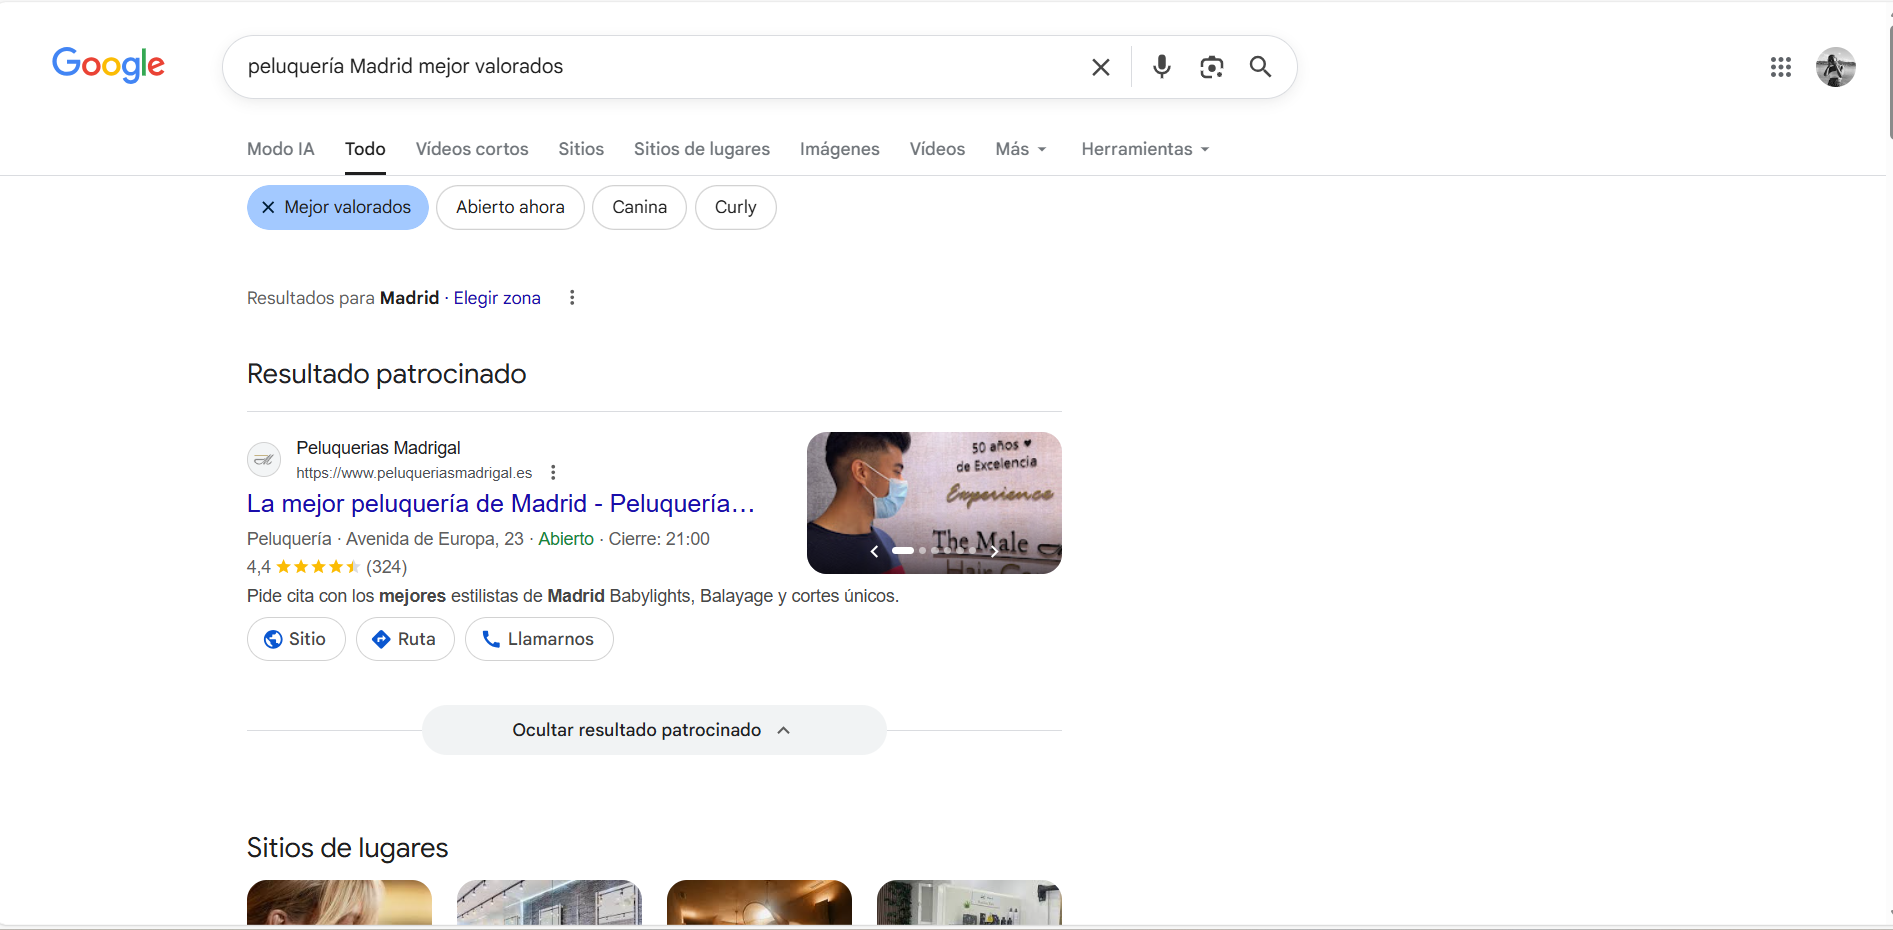
Task: Click the magnifying glass search icon
Action: pyautogui.click(x=1260, y=67)
